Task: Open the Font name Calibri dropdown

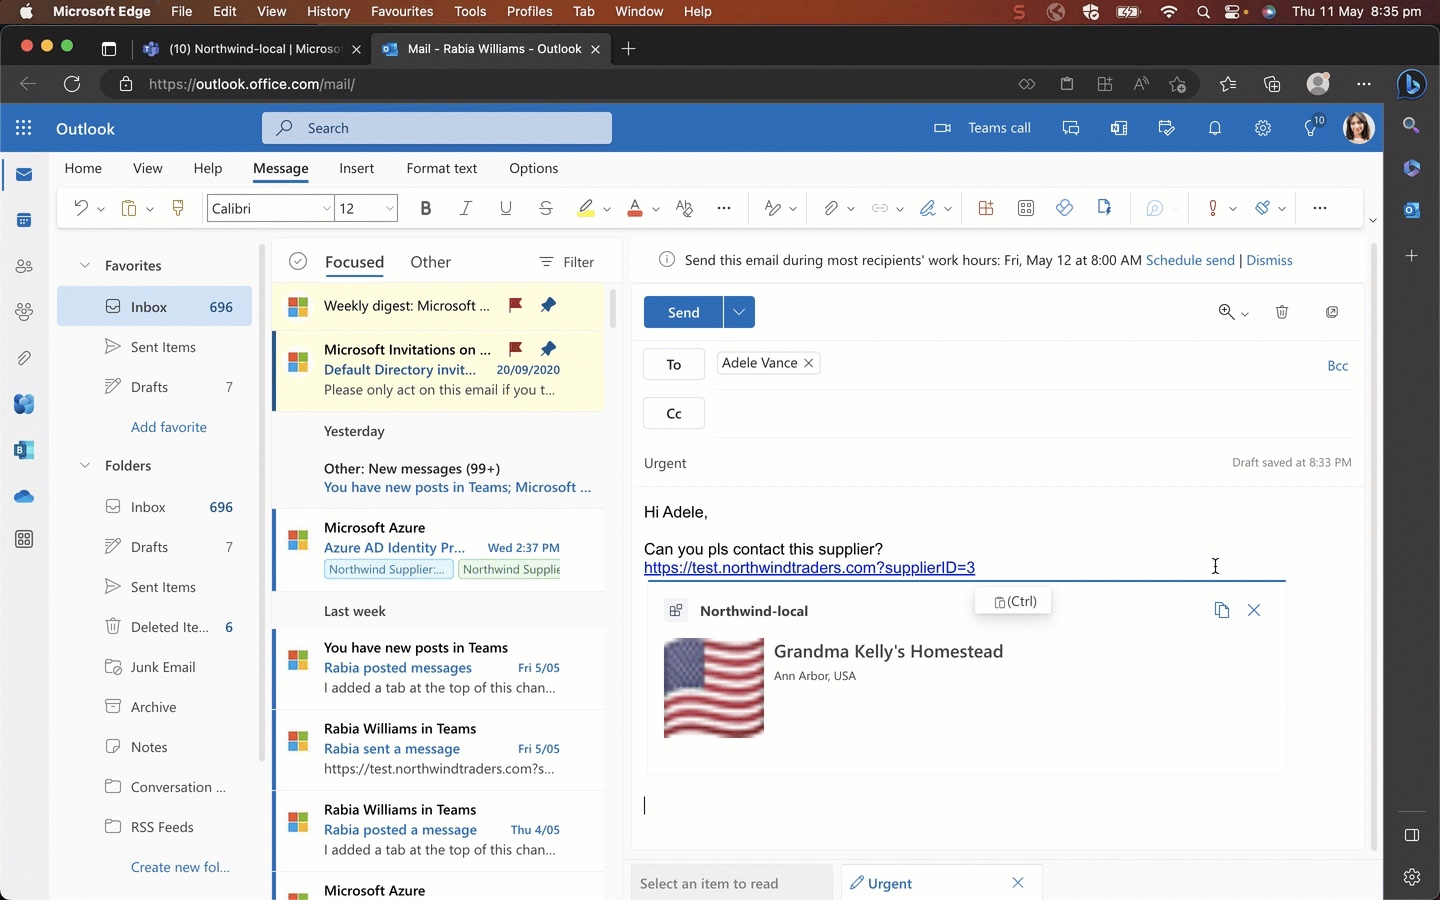Action: [327, 208]
